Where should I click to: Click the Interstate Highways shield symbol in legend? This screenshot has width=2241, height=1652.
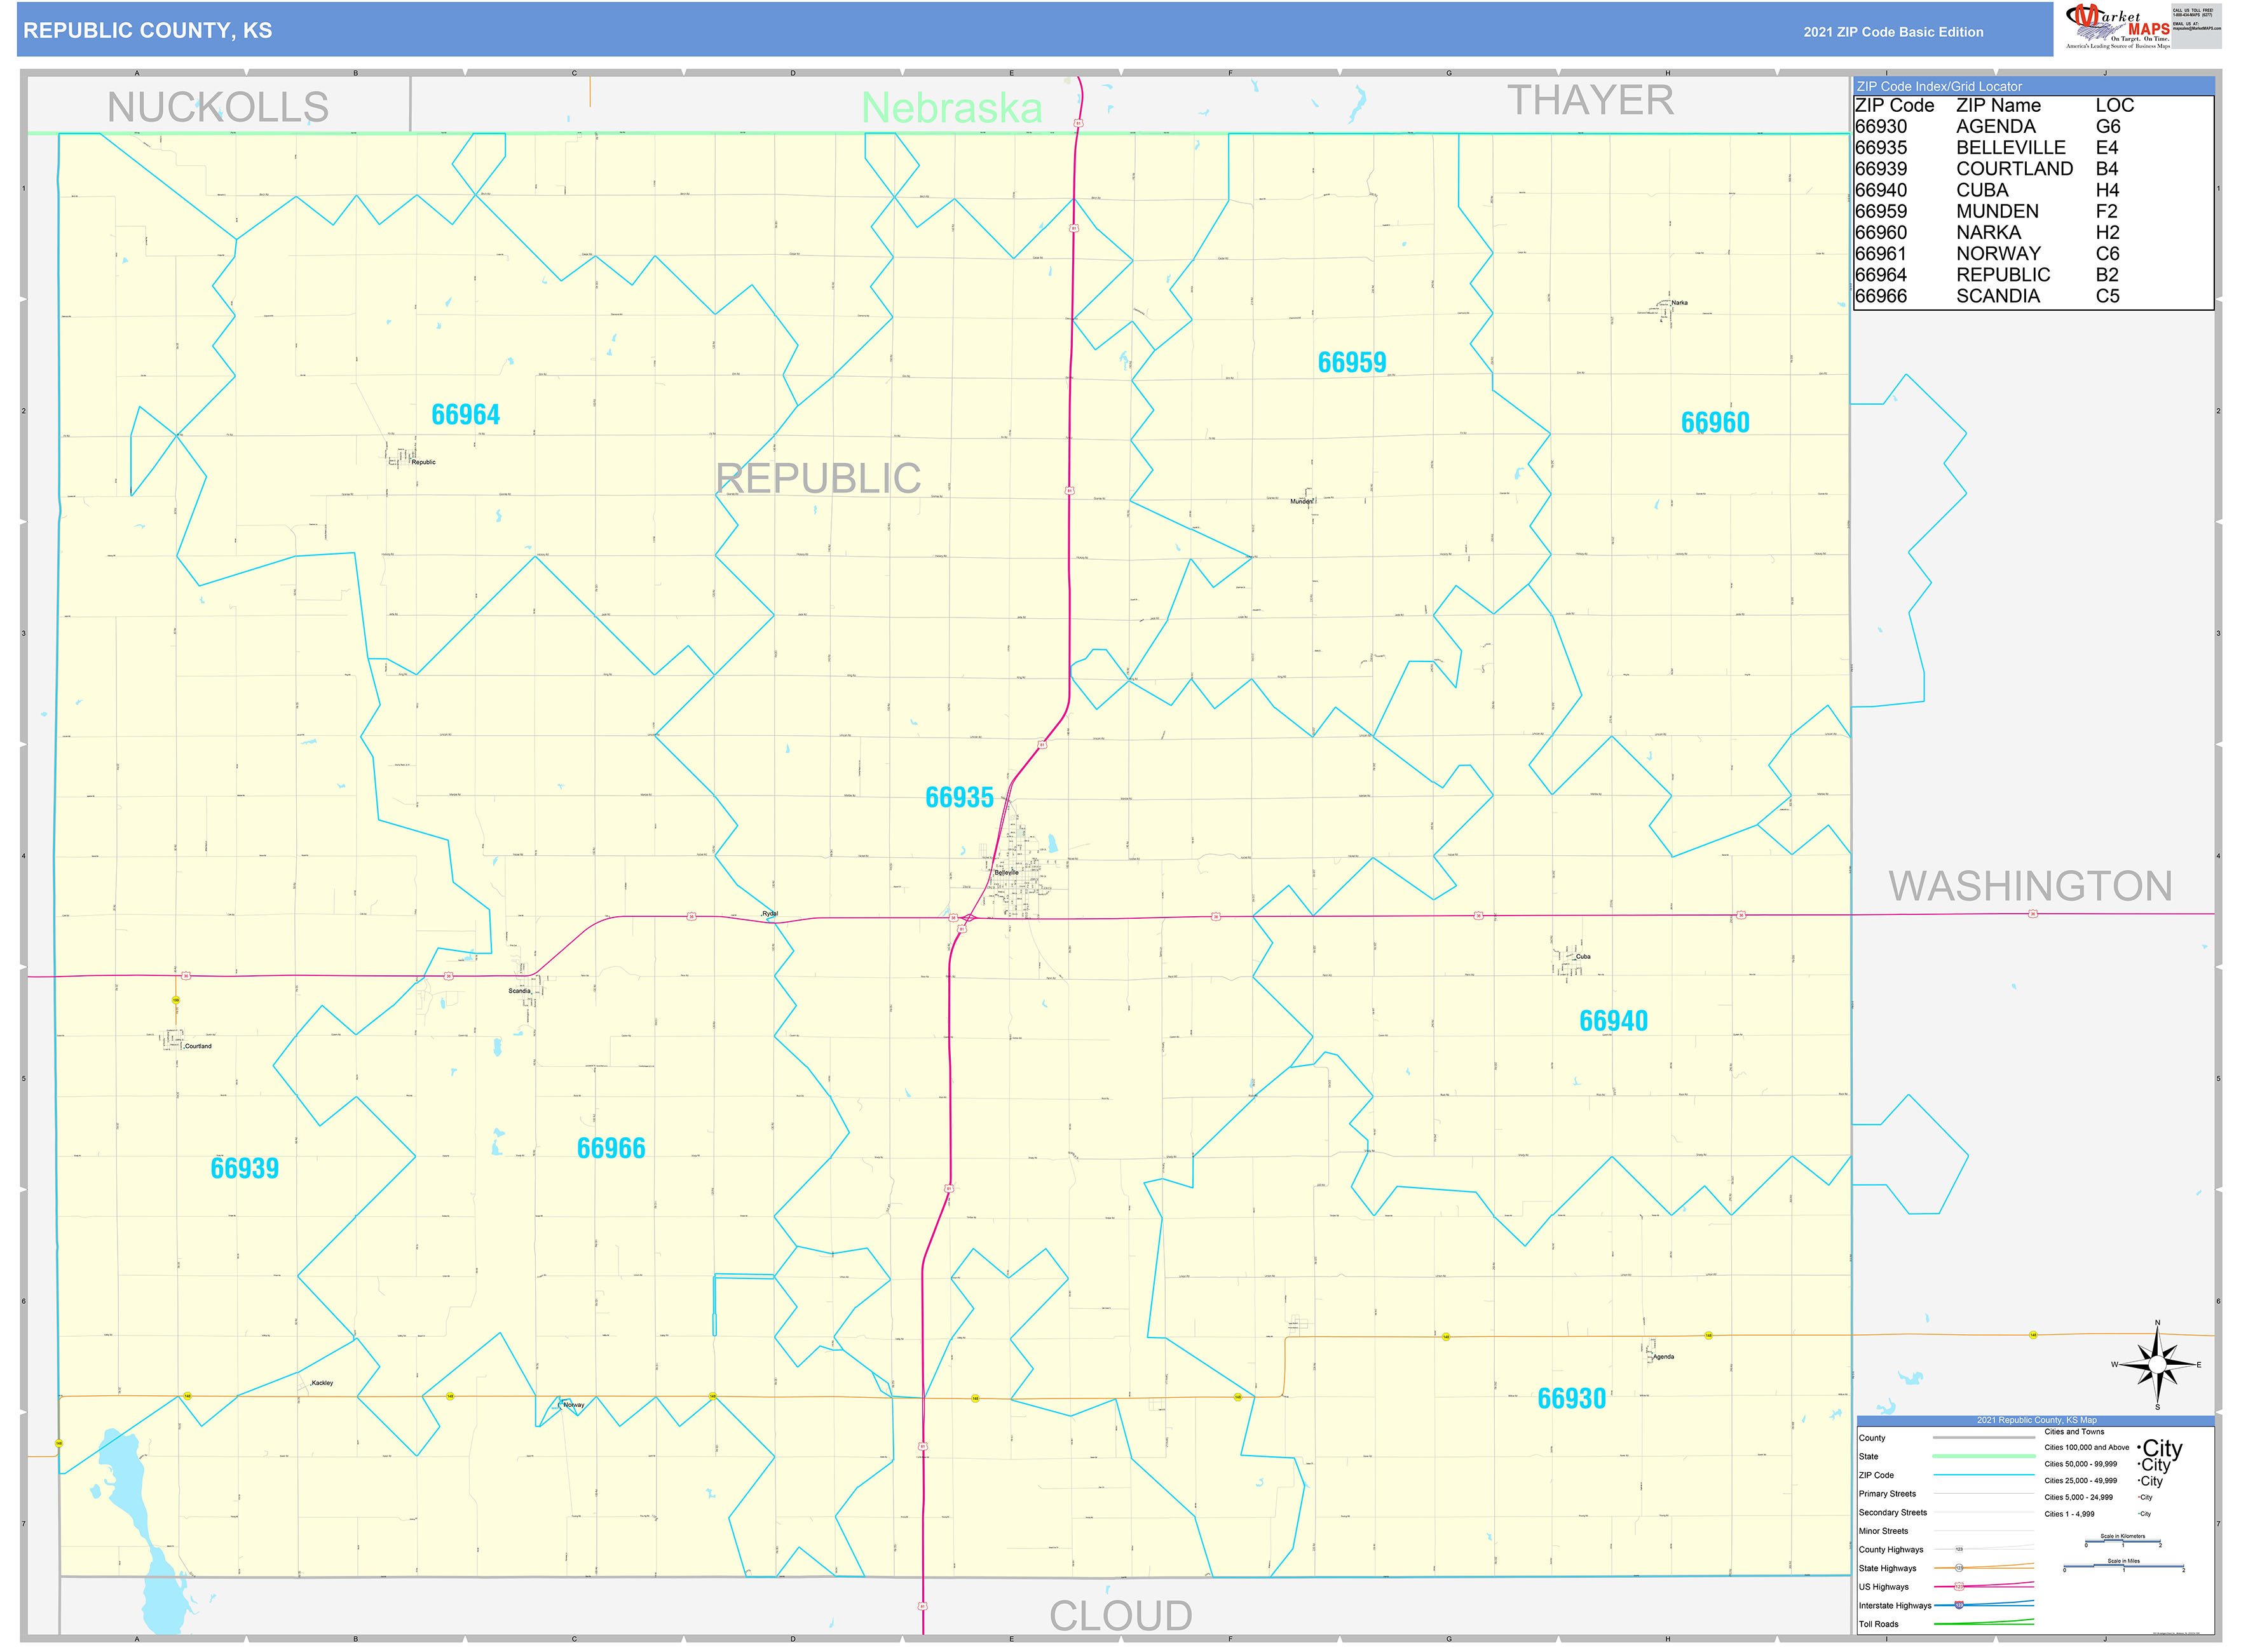[1959, 1606]
